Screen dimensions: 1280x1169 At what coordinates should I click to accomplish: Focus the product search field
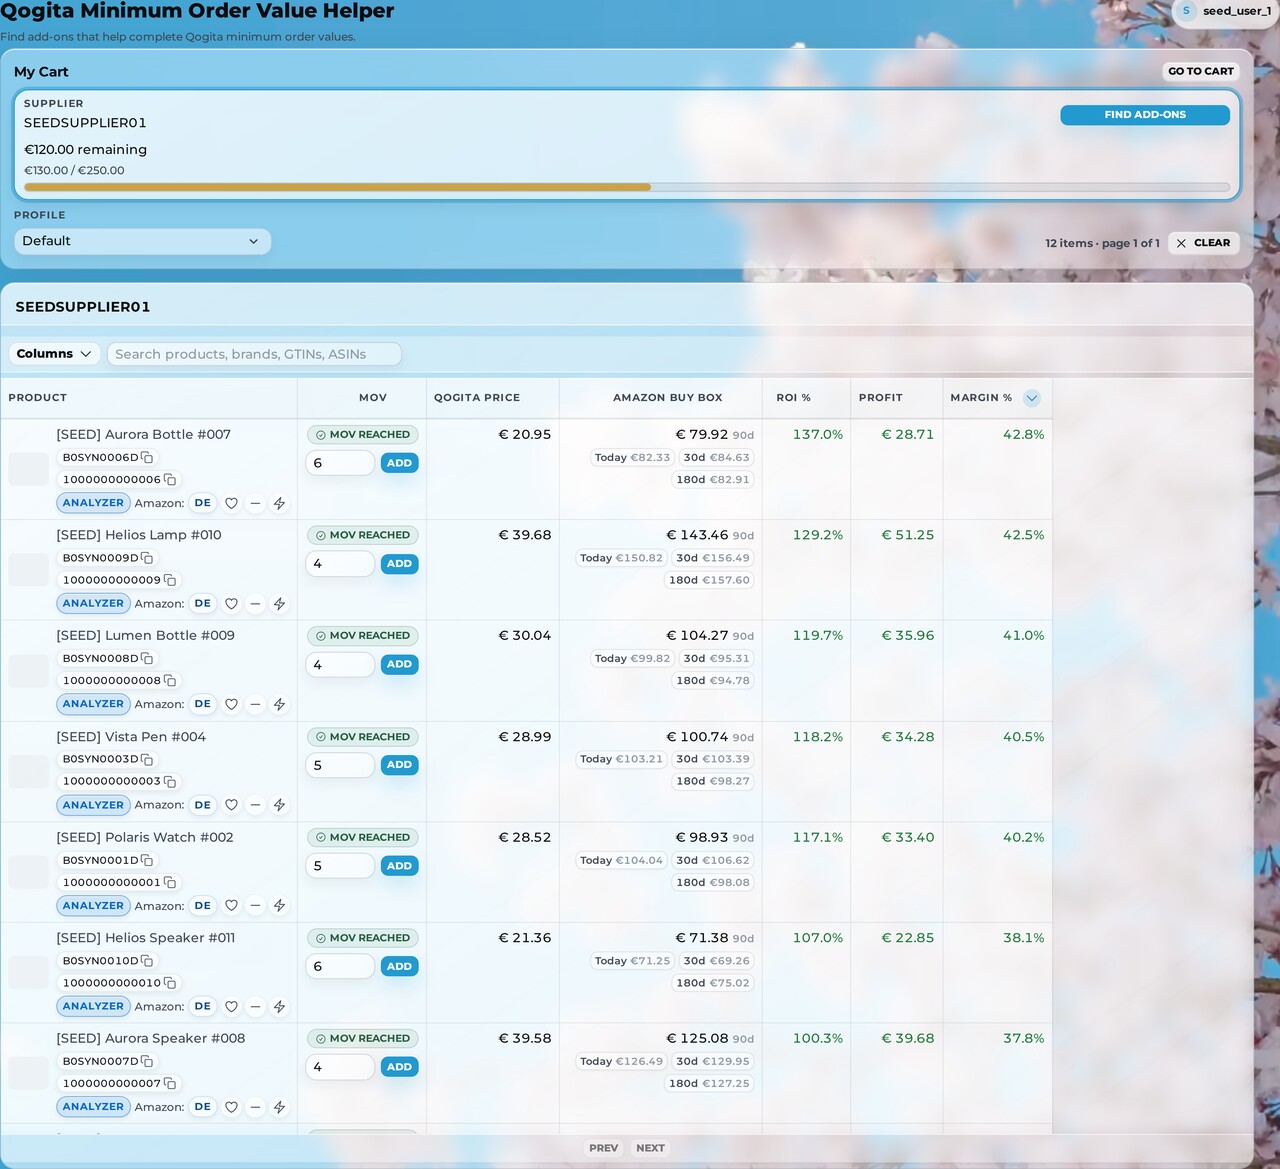254,354
